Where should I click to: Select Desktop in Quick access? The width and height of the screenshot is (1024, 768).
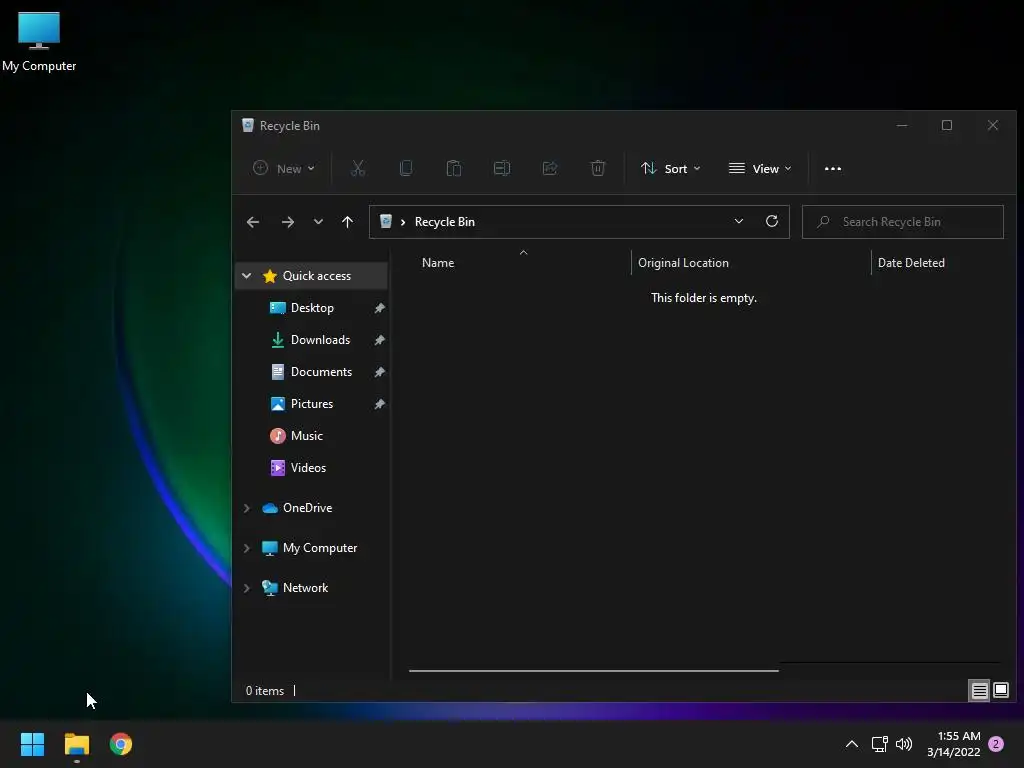coord(312,308)
